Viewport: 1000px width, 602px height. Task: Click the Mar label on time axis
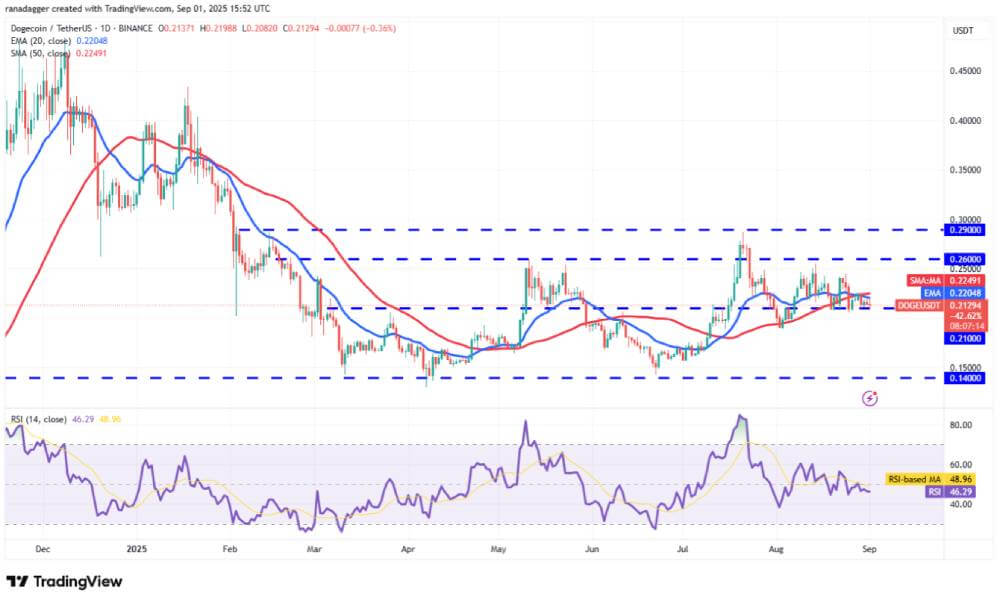tap(314, 549)
